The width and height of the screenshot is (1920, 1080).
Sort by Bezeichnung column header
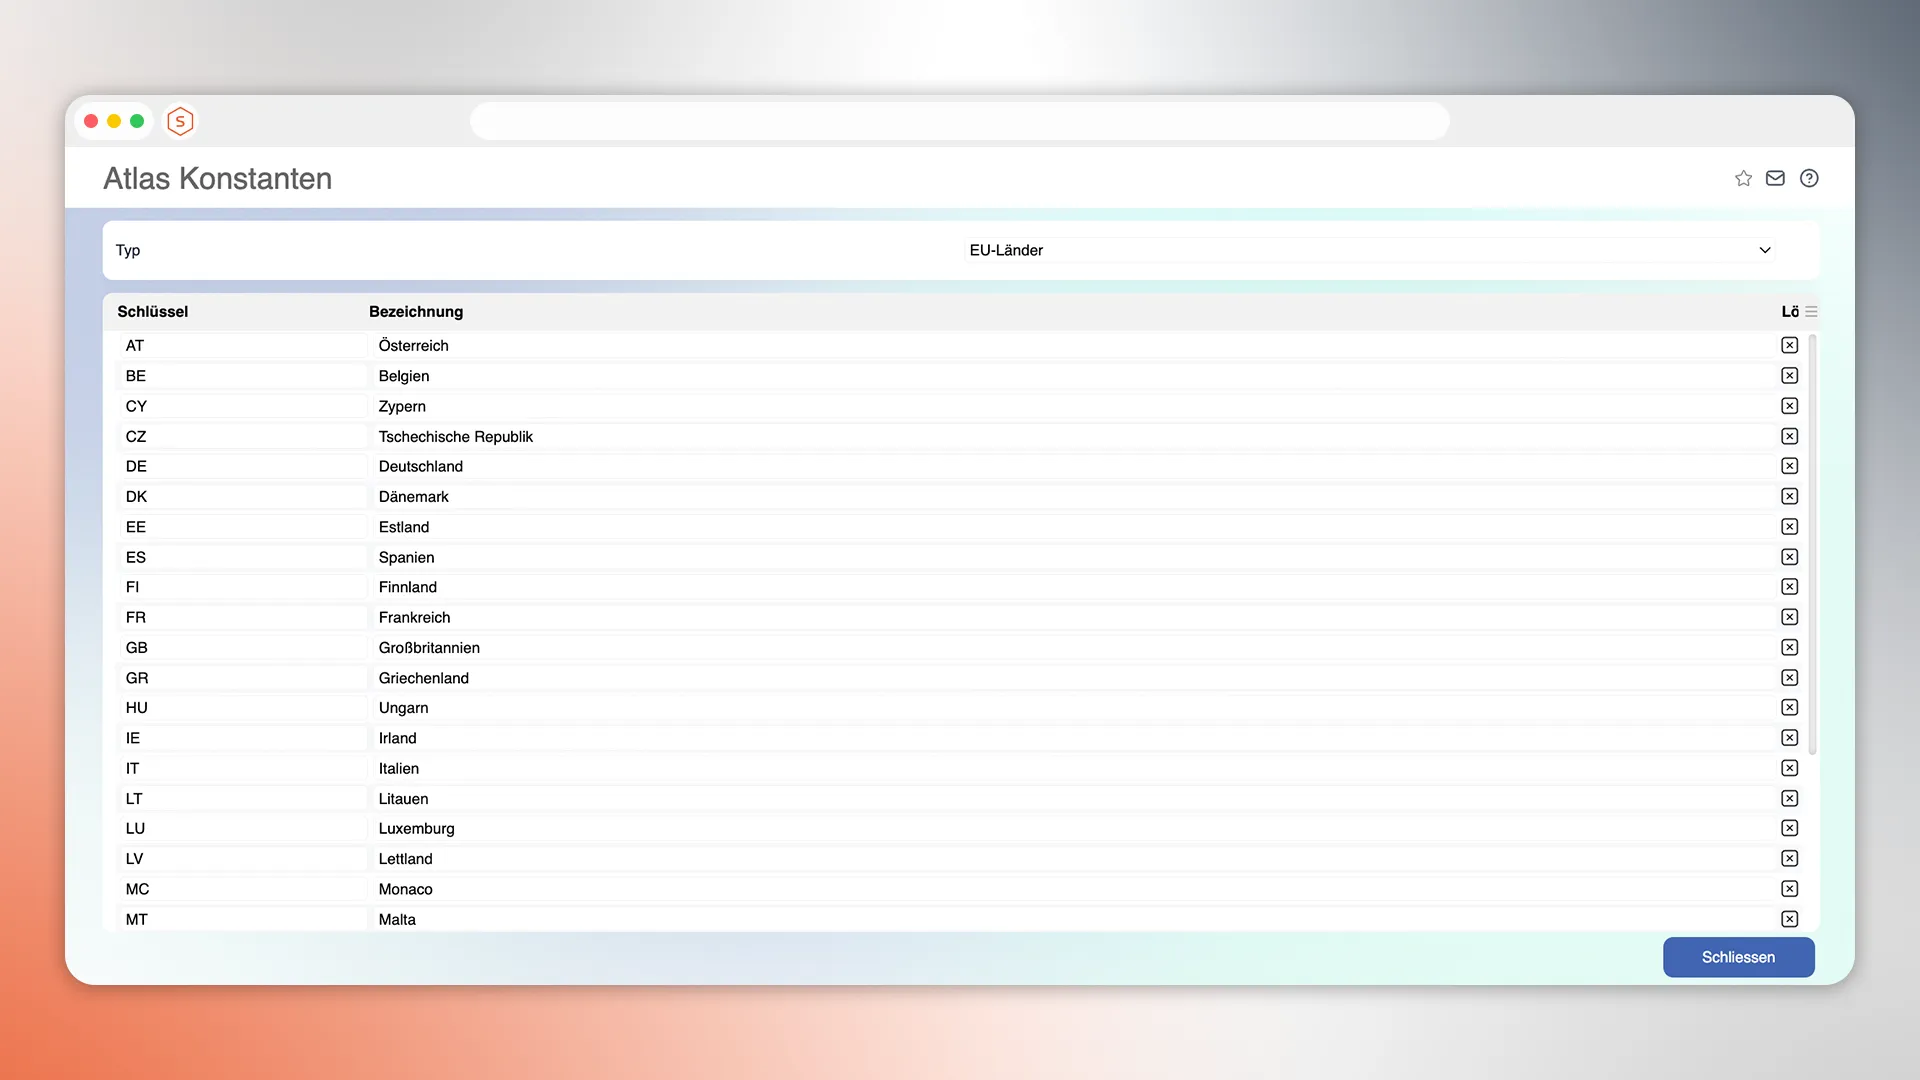point(416,312)
